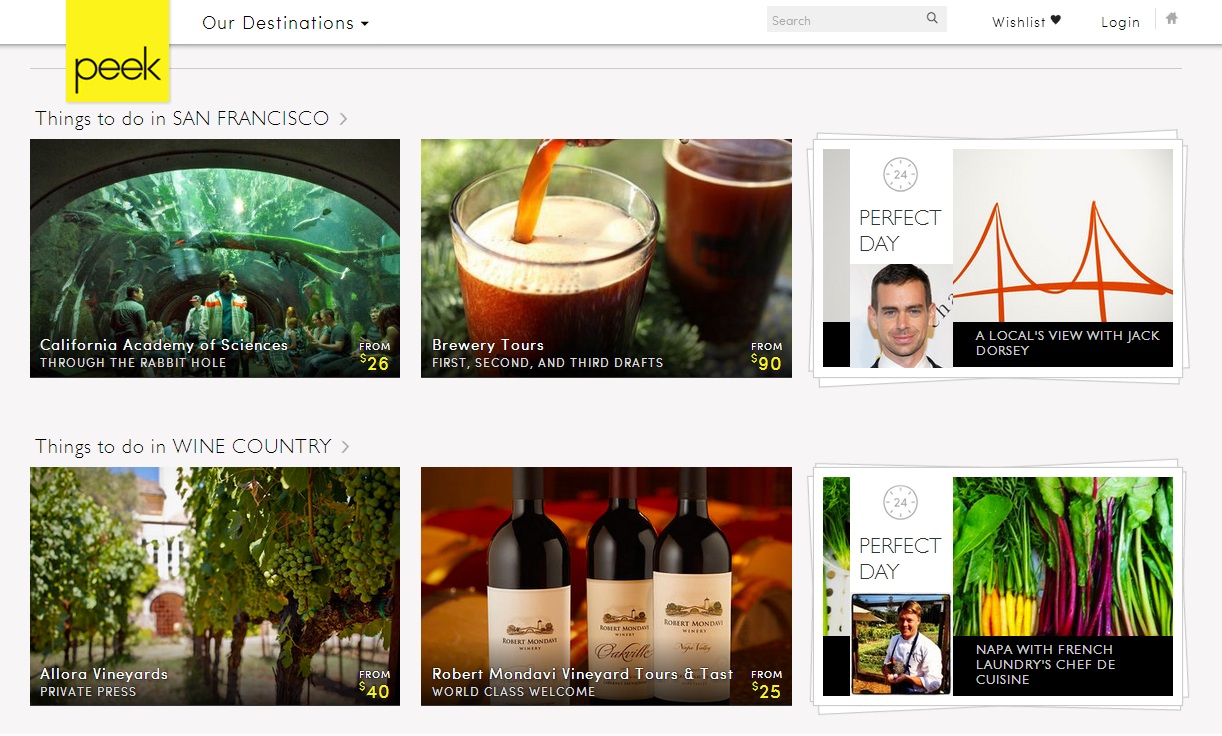Click the yellow Peek logo

(118, 52)
